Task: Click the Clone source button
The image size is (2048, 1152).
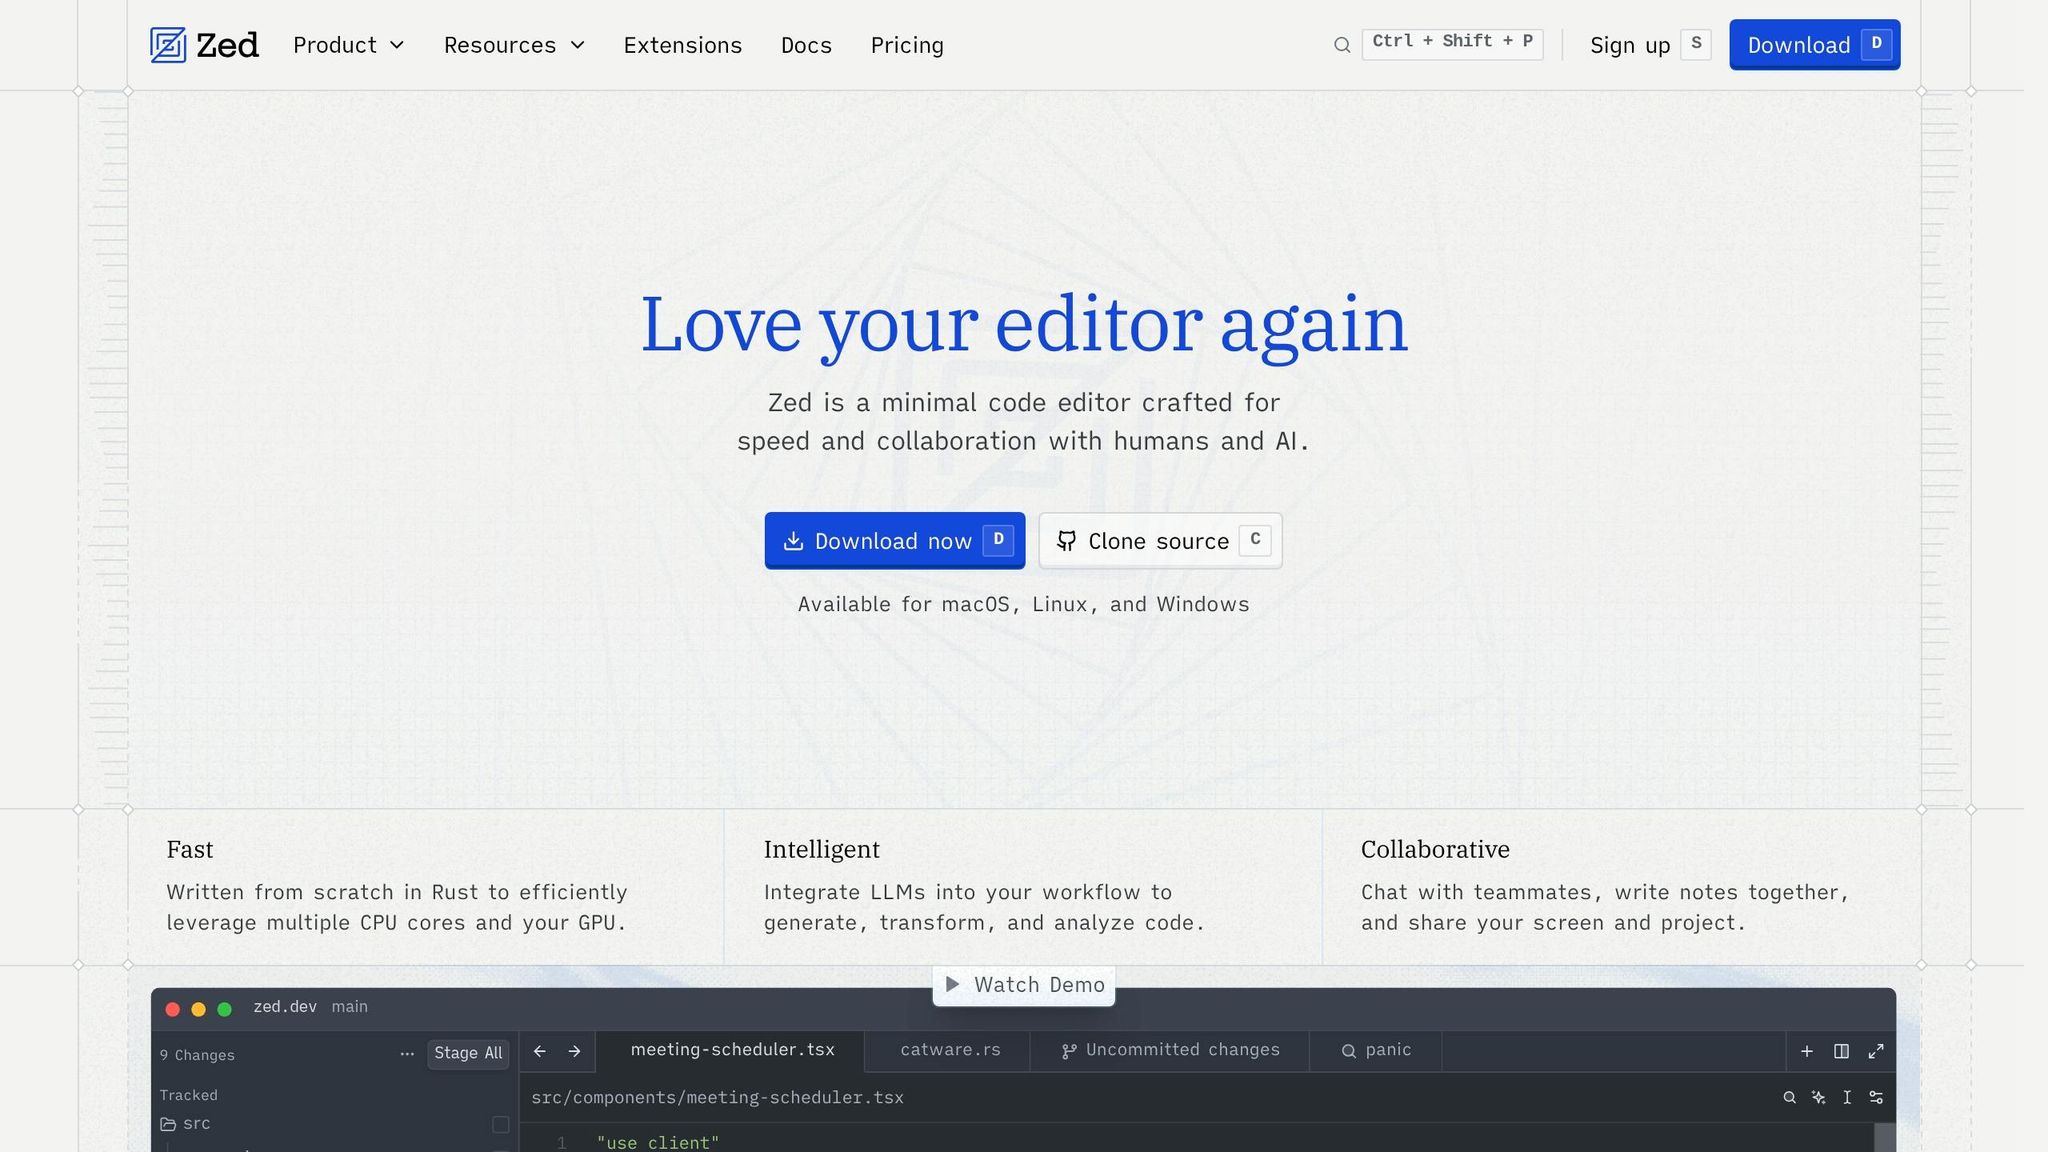Action: (1160, 541)
